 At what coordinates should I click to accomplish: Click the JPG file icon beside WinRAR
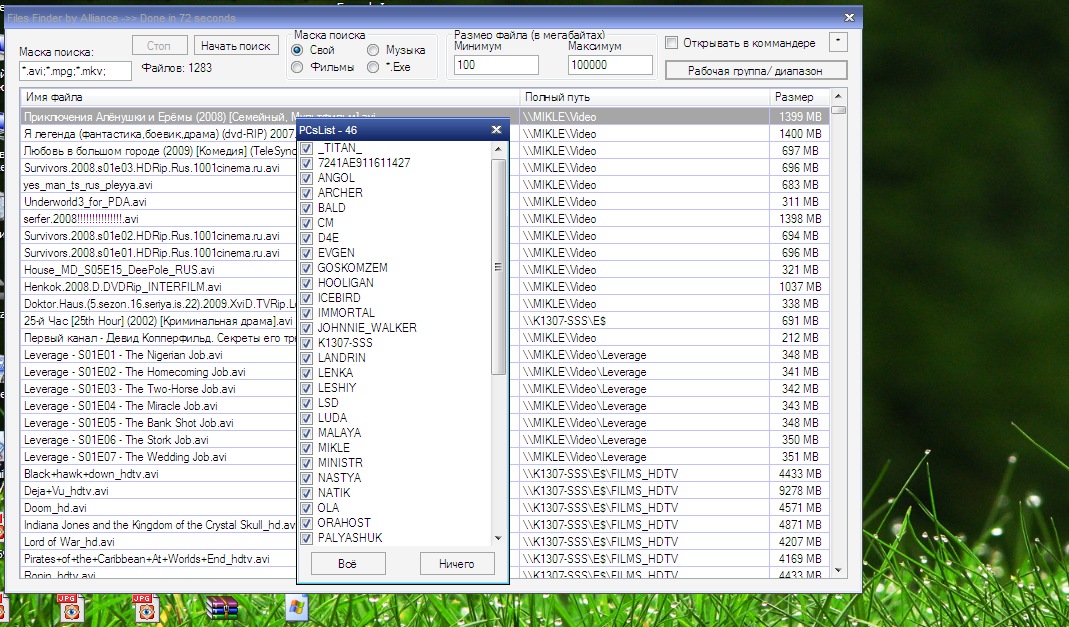click(147, 607)
